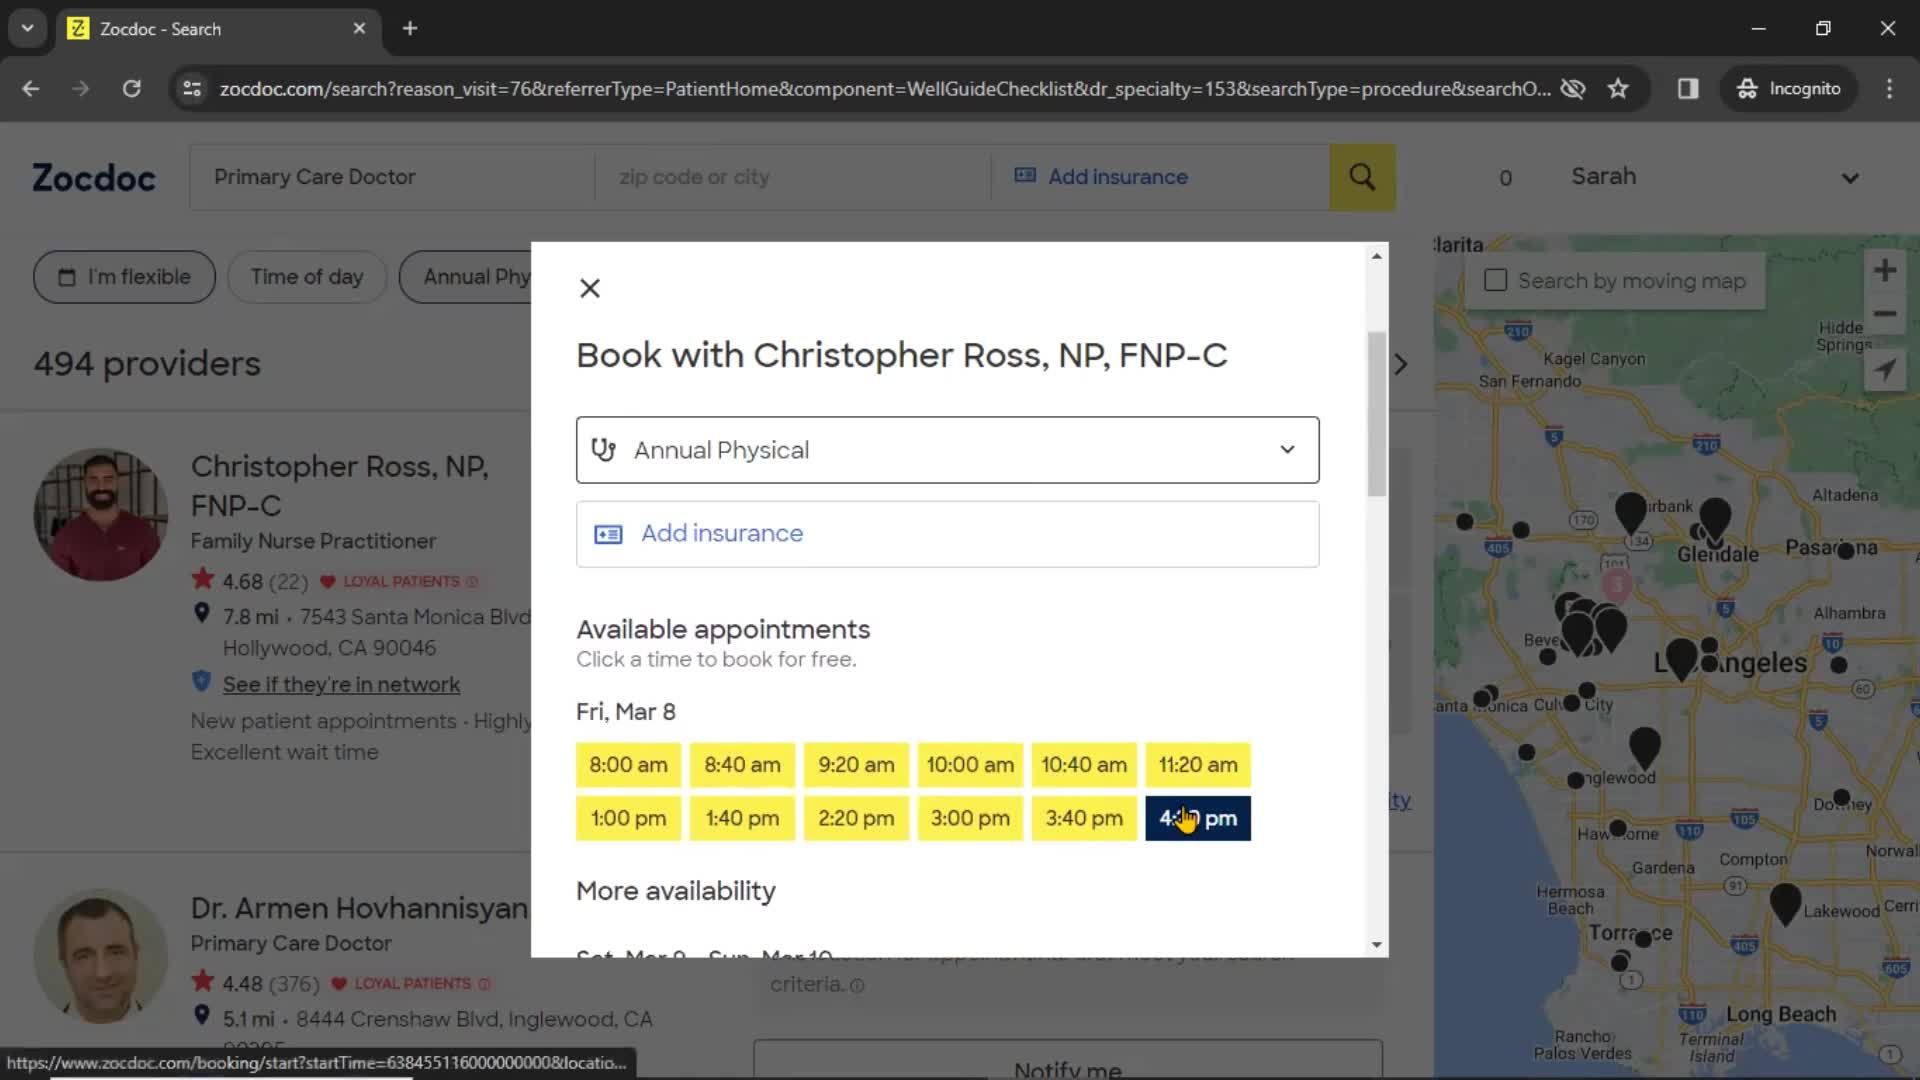The width and height of the screenshot is (1920, 1080).
Task: Open the Sarah account dropdown
Action: [1714, 177]
